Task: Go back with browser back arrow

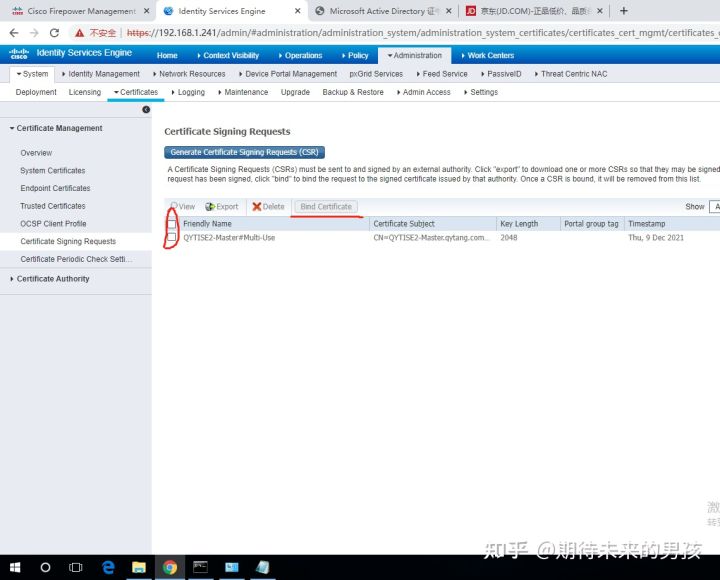Action: [x=14, y=33]
